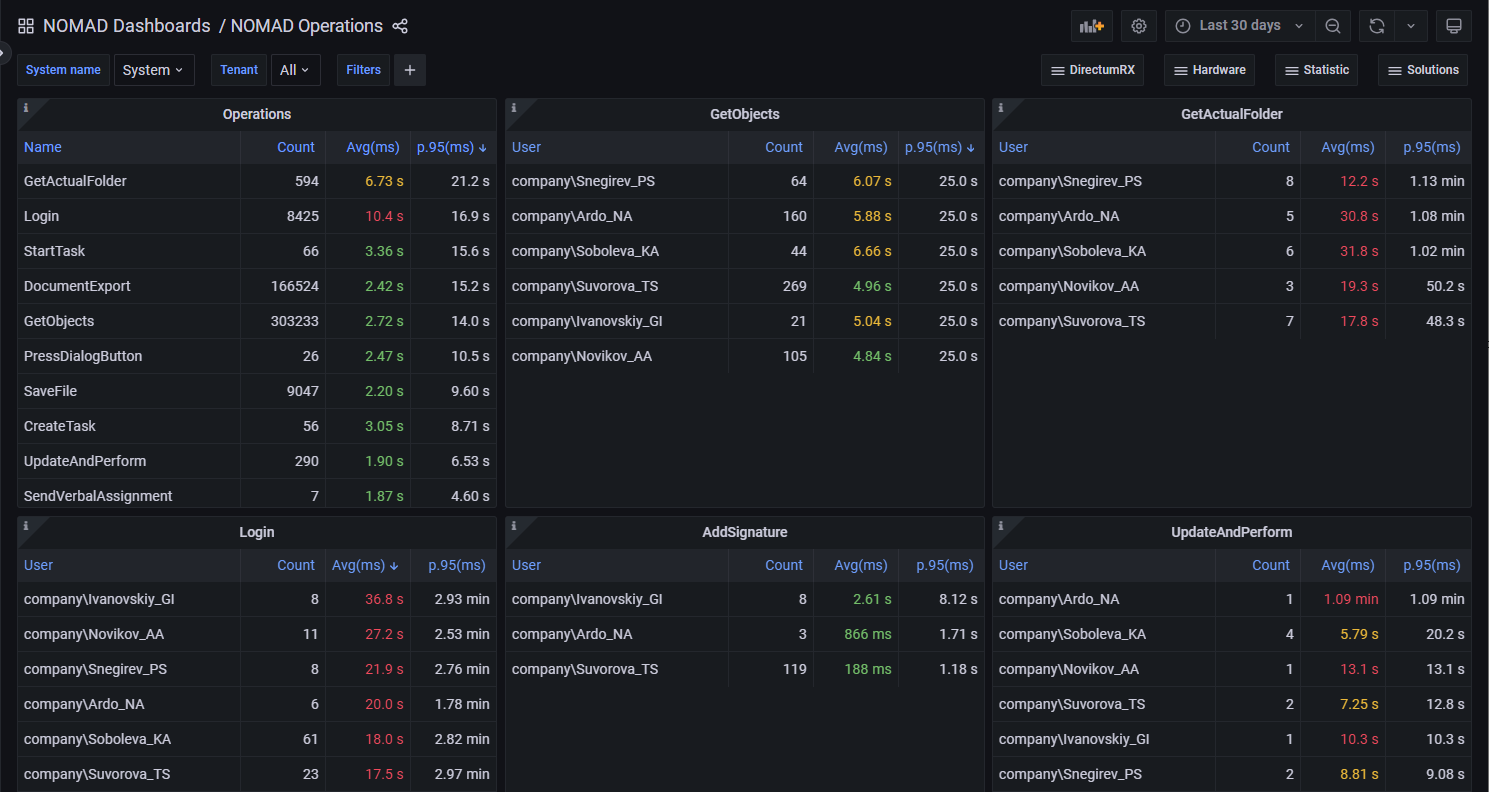Sort Operations table by Count column
Image resolution: width=1489 pixels, height=792 pixels.
point(296,147)
